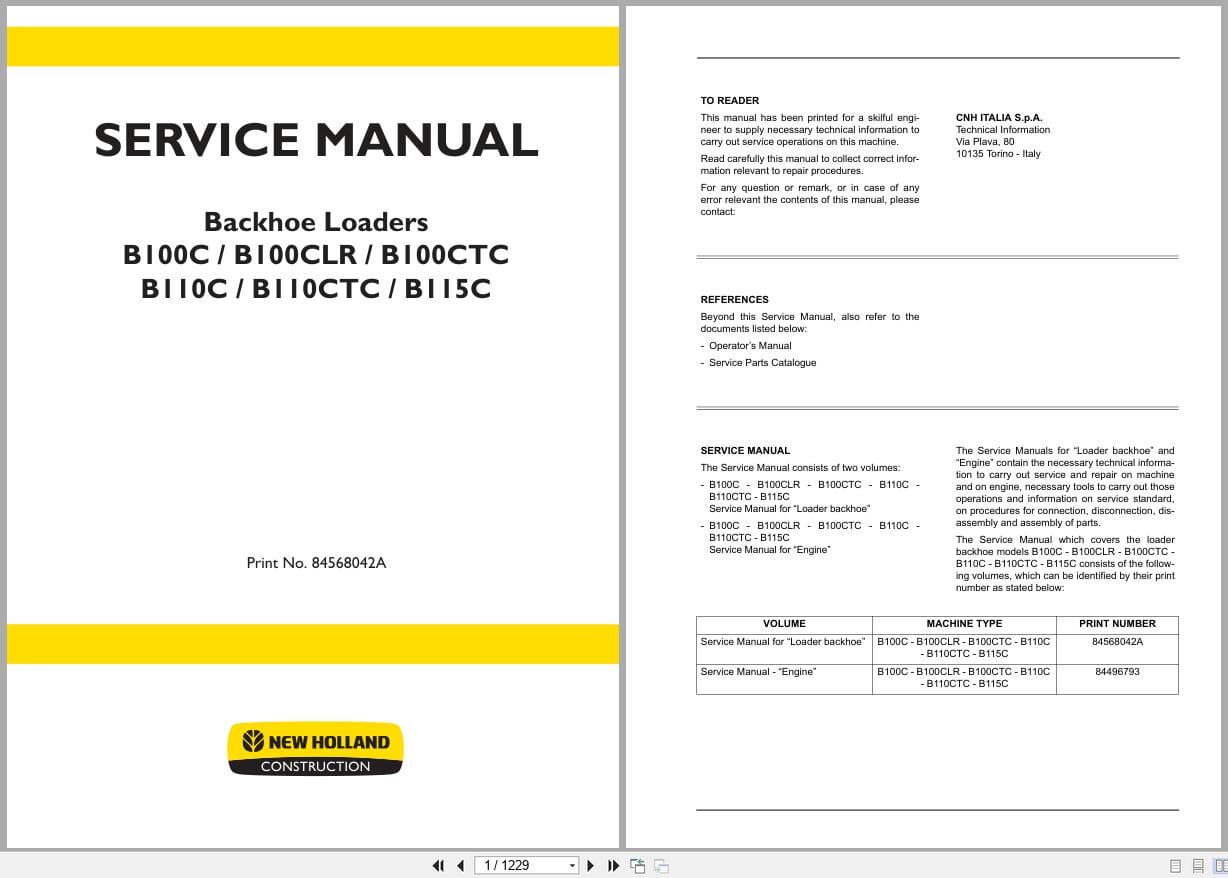
Task: Select the Operator's Manual reference entry
Action: (751, 345)
